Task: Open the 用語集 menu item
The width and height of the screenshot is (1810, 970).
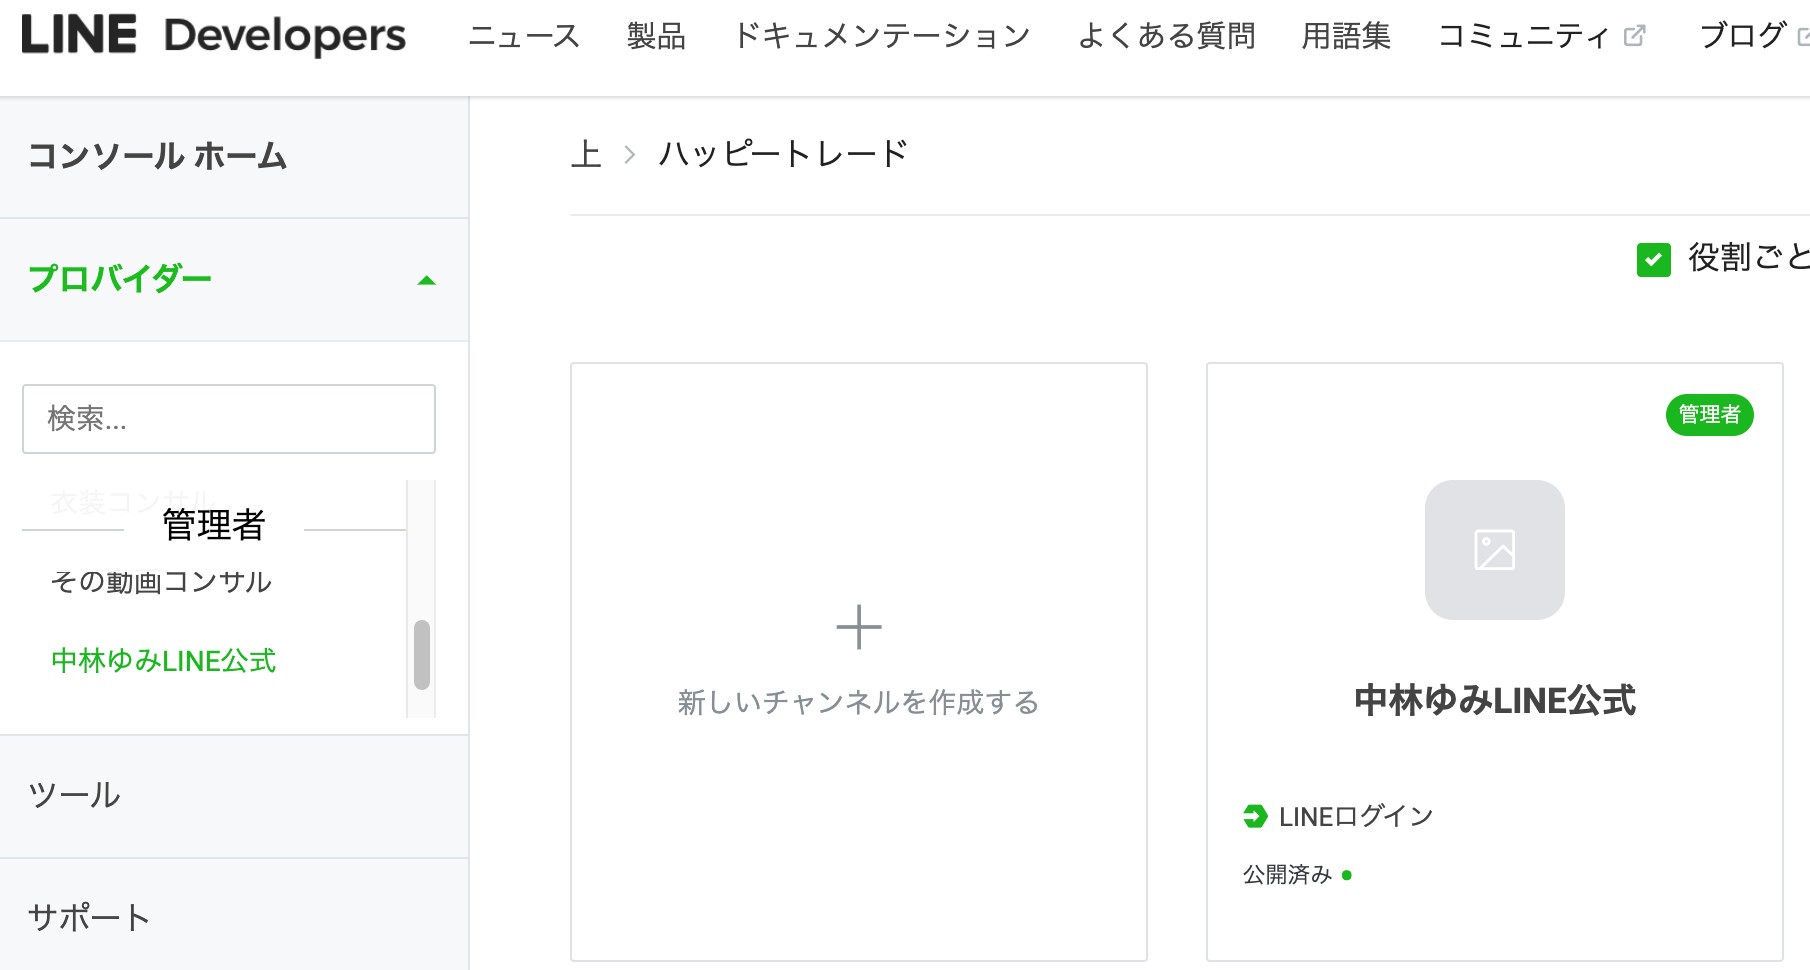Action: point(1346,36)
